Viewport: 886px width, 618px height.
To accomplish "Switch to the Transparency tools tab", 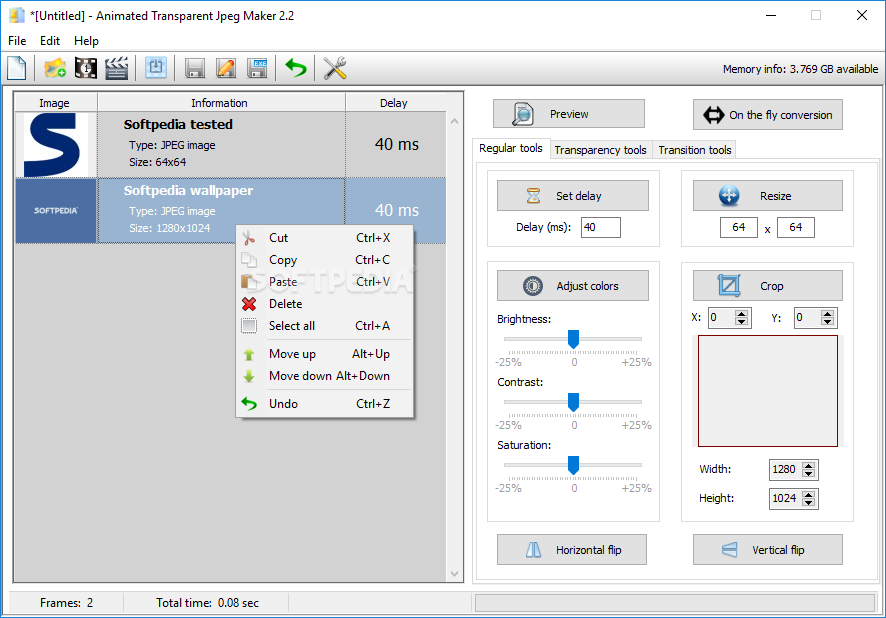I will 600,149.
